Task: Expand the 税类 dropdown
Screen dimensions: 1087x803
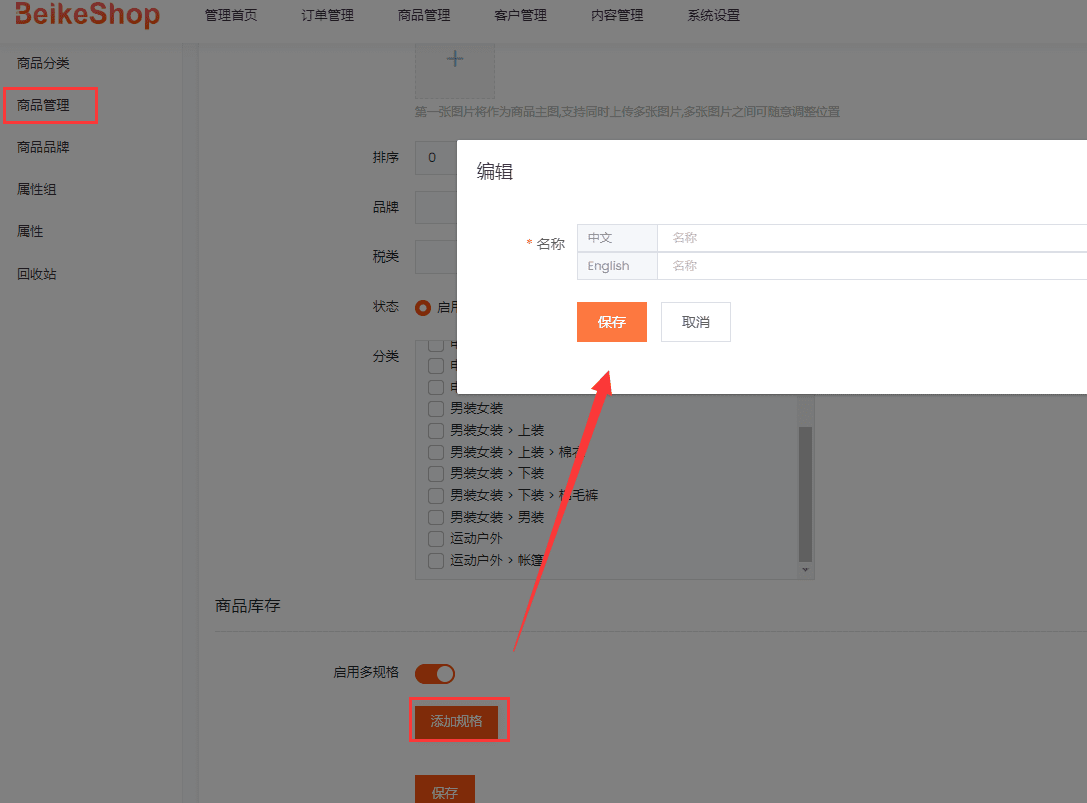Action: coord(436,256)
